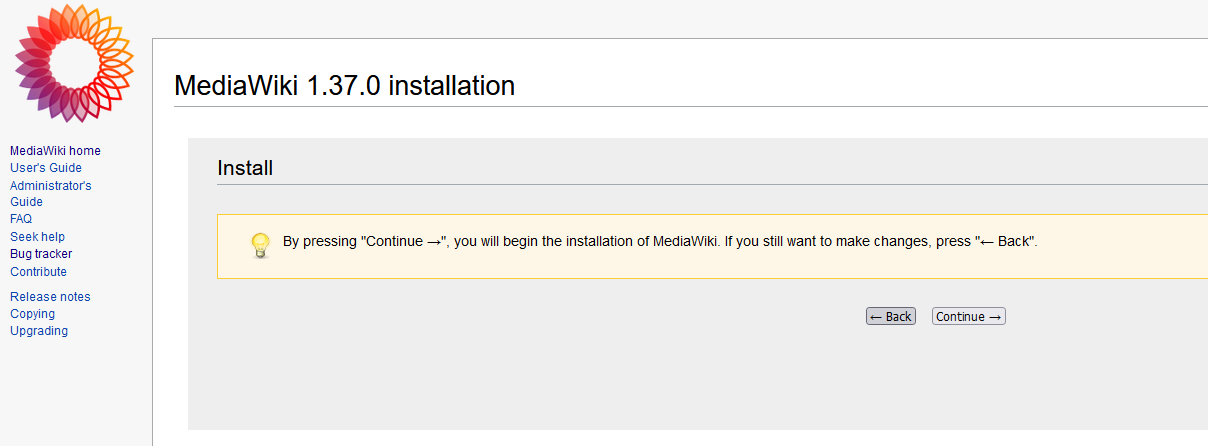
Task: Open the Release notes link
Action: coord(50,297)
